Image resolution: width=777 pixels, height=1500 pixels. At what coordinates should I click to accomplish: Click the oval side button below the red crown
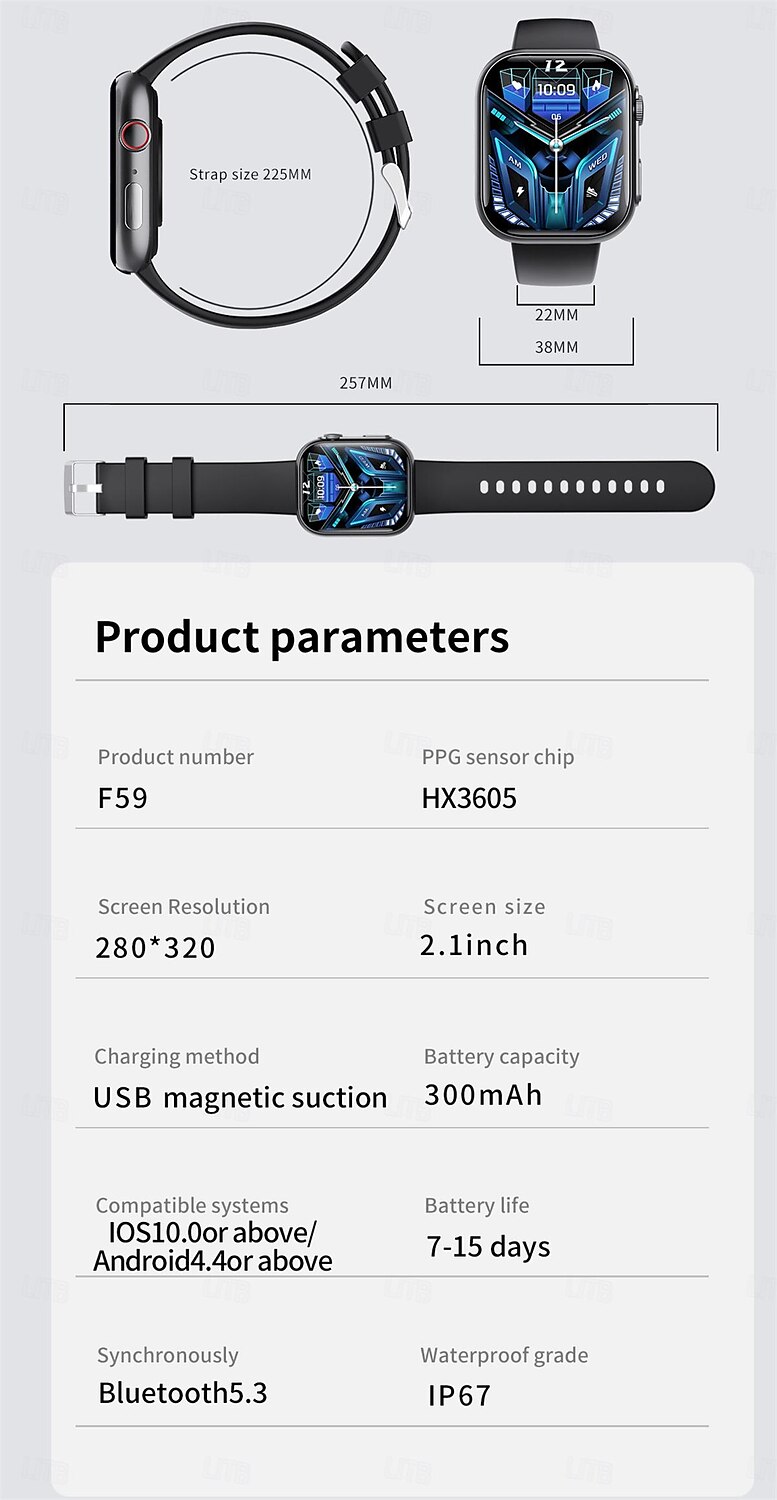tap(134, 205)
